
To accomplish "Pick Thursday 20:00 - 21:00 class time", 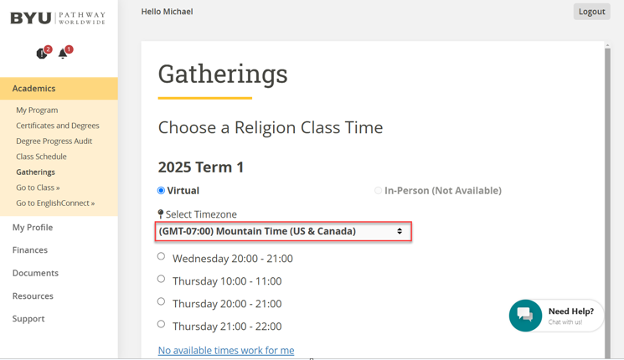I will pos(161,302).
